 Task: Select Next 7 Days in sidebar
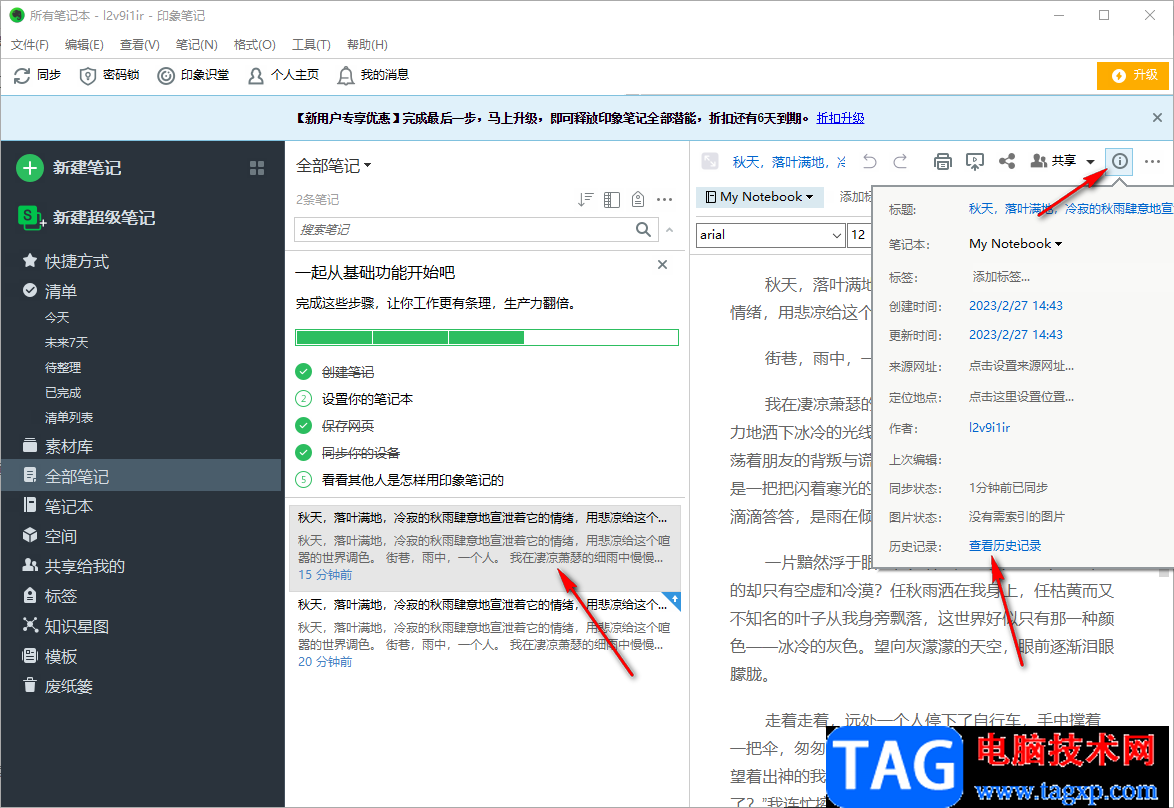coord(67,342)
